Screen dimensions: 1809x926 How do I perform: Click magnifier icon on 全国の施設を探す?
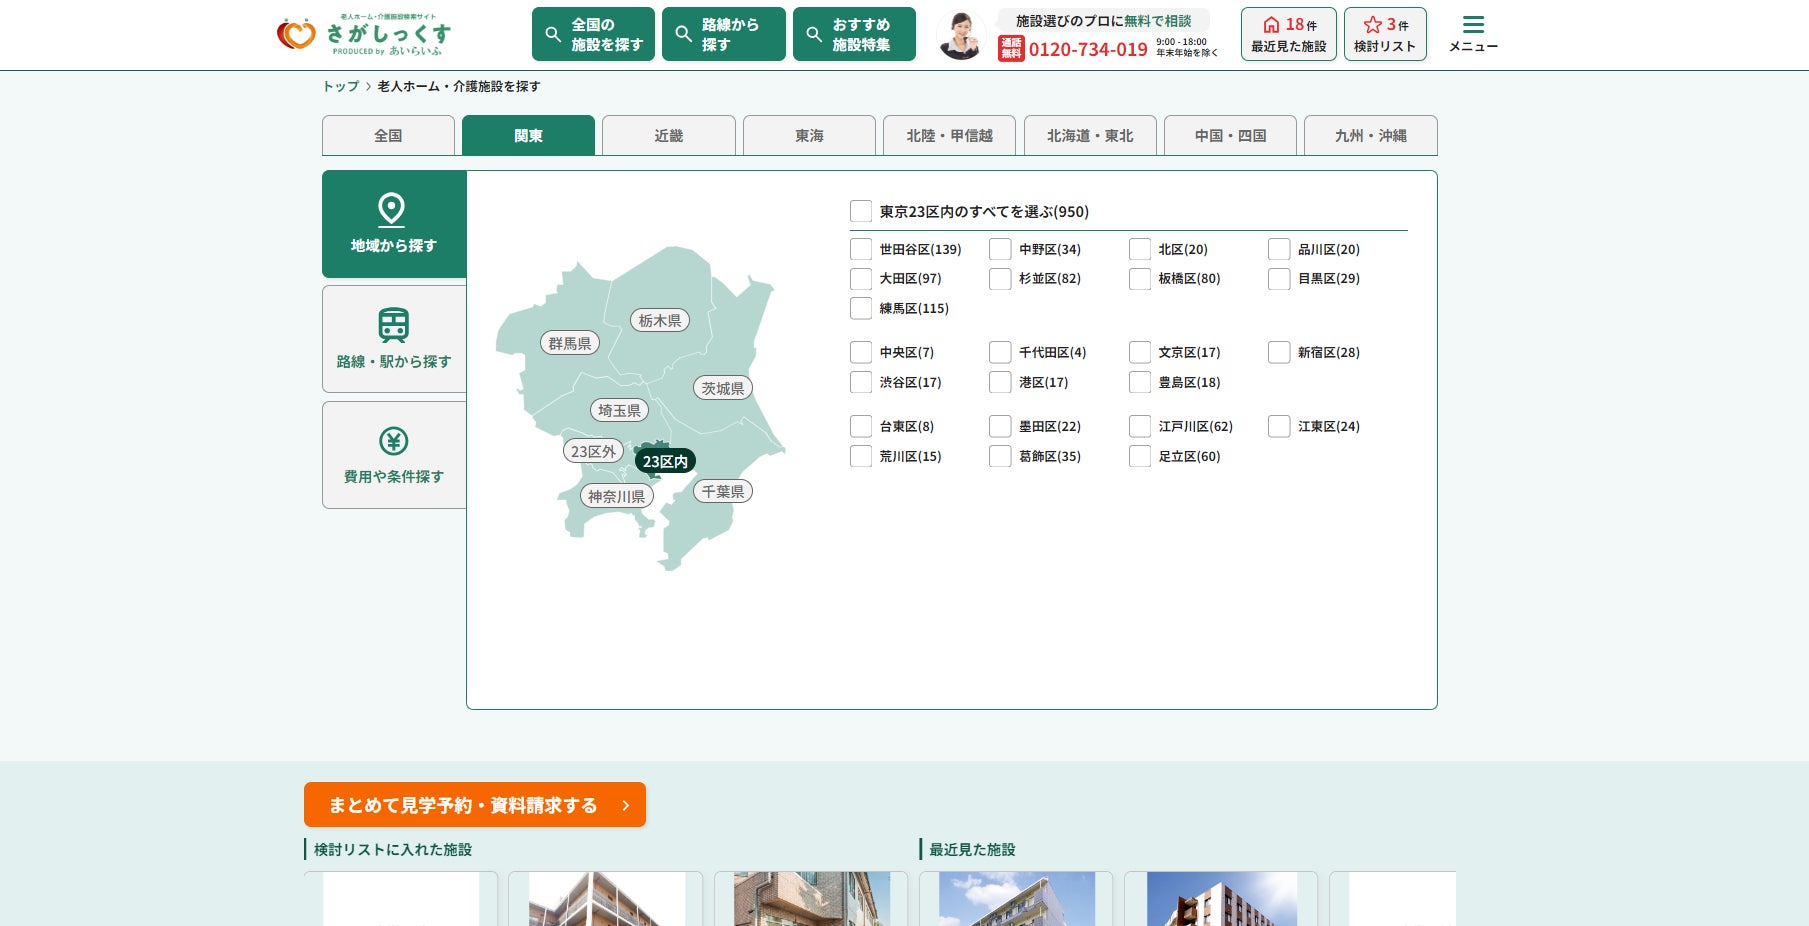point(553,35)
